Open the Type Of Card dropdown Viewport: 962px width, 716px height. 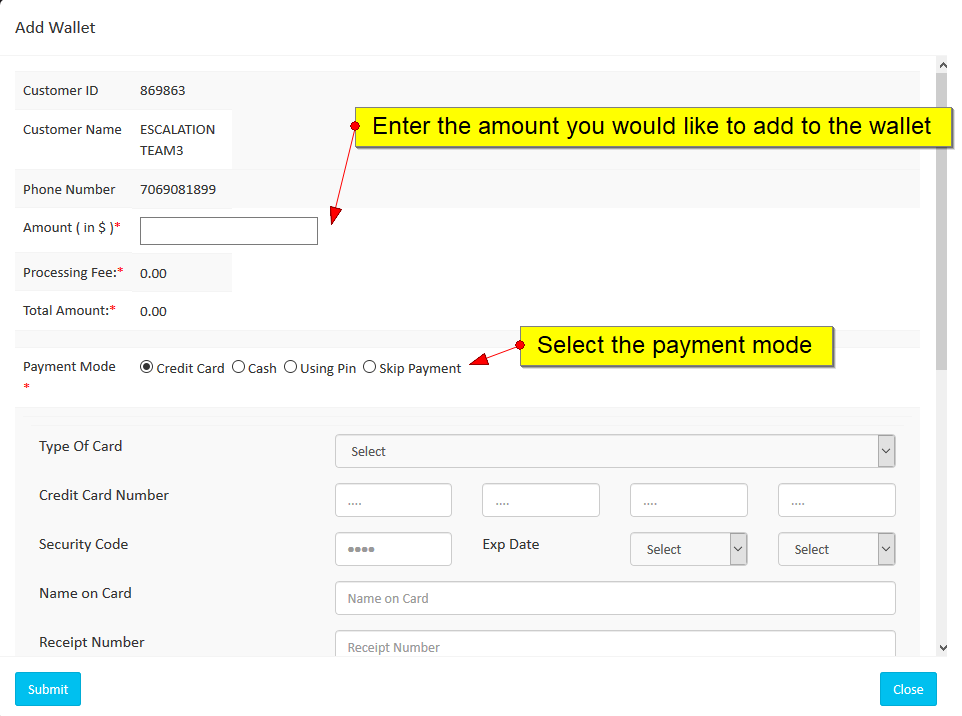click(614, 451)
